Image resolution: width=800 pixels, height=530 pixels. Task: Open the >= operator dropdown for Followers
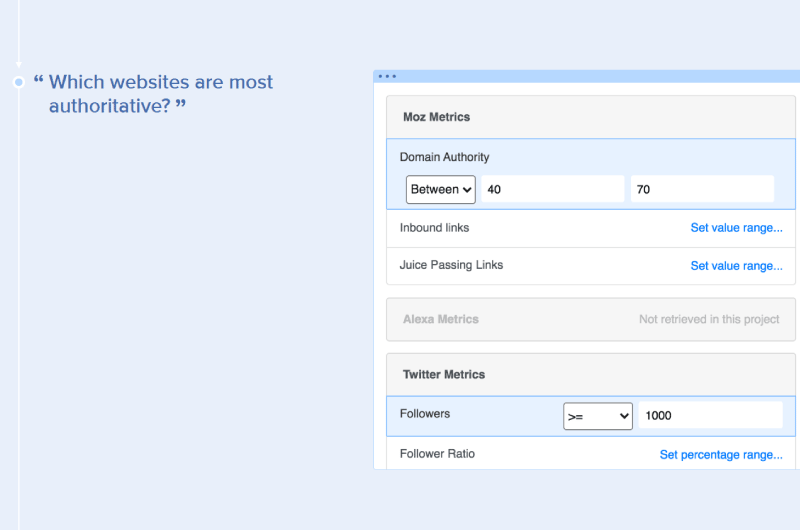pos(598,416)
